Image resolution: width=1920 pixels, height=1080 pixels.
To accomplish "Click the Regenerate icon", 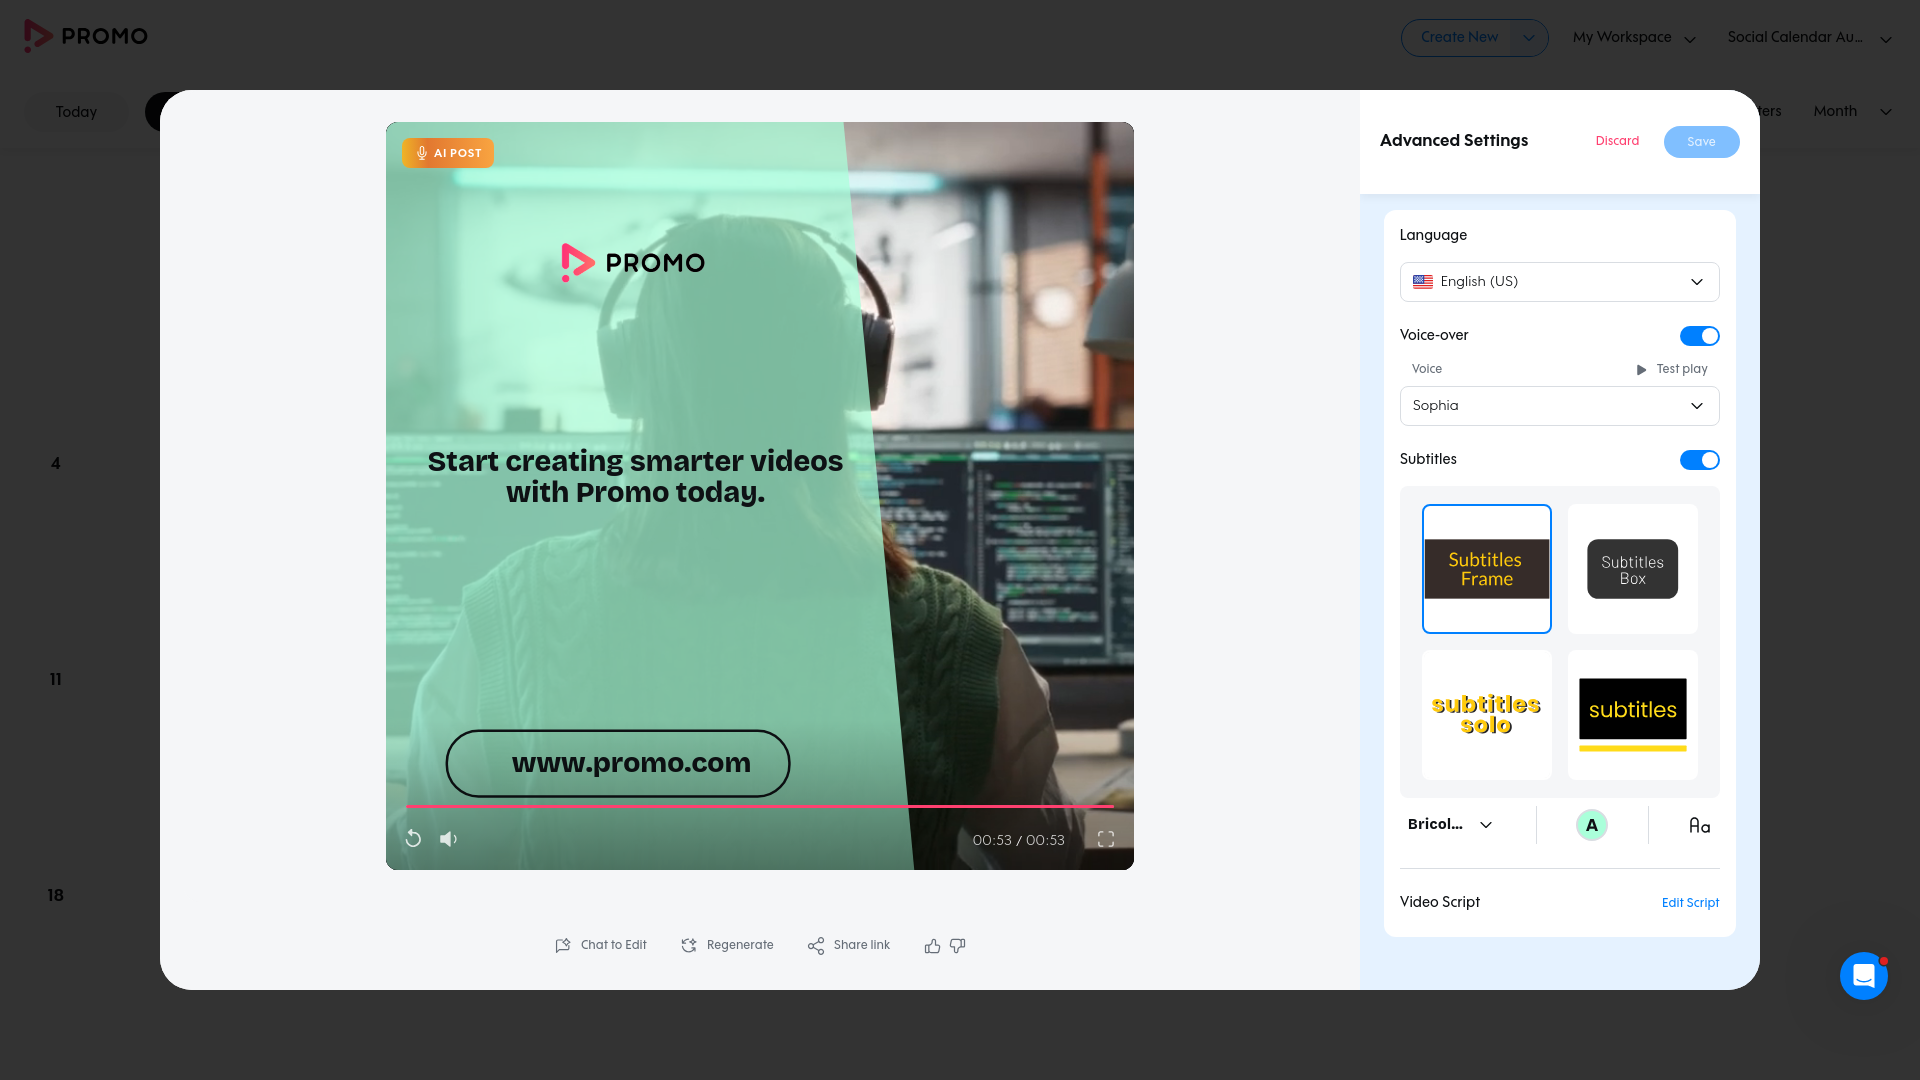I will click(x=689, y=945).
